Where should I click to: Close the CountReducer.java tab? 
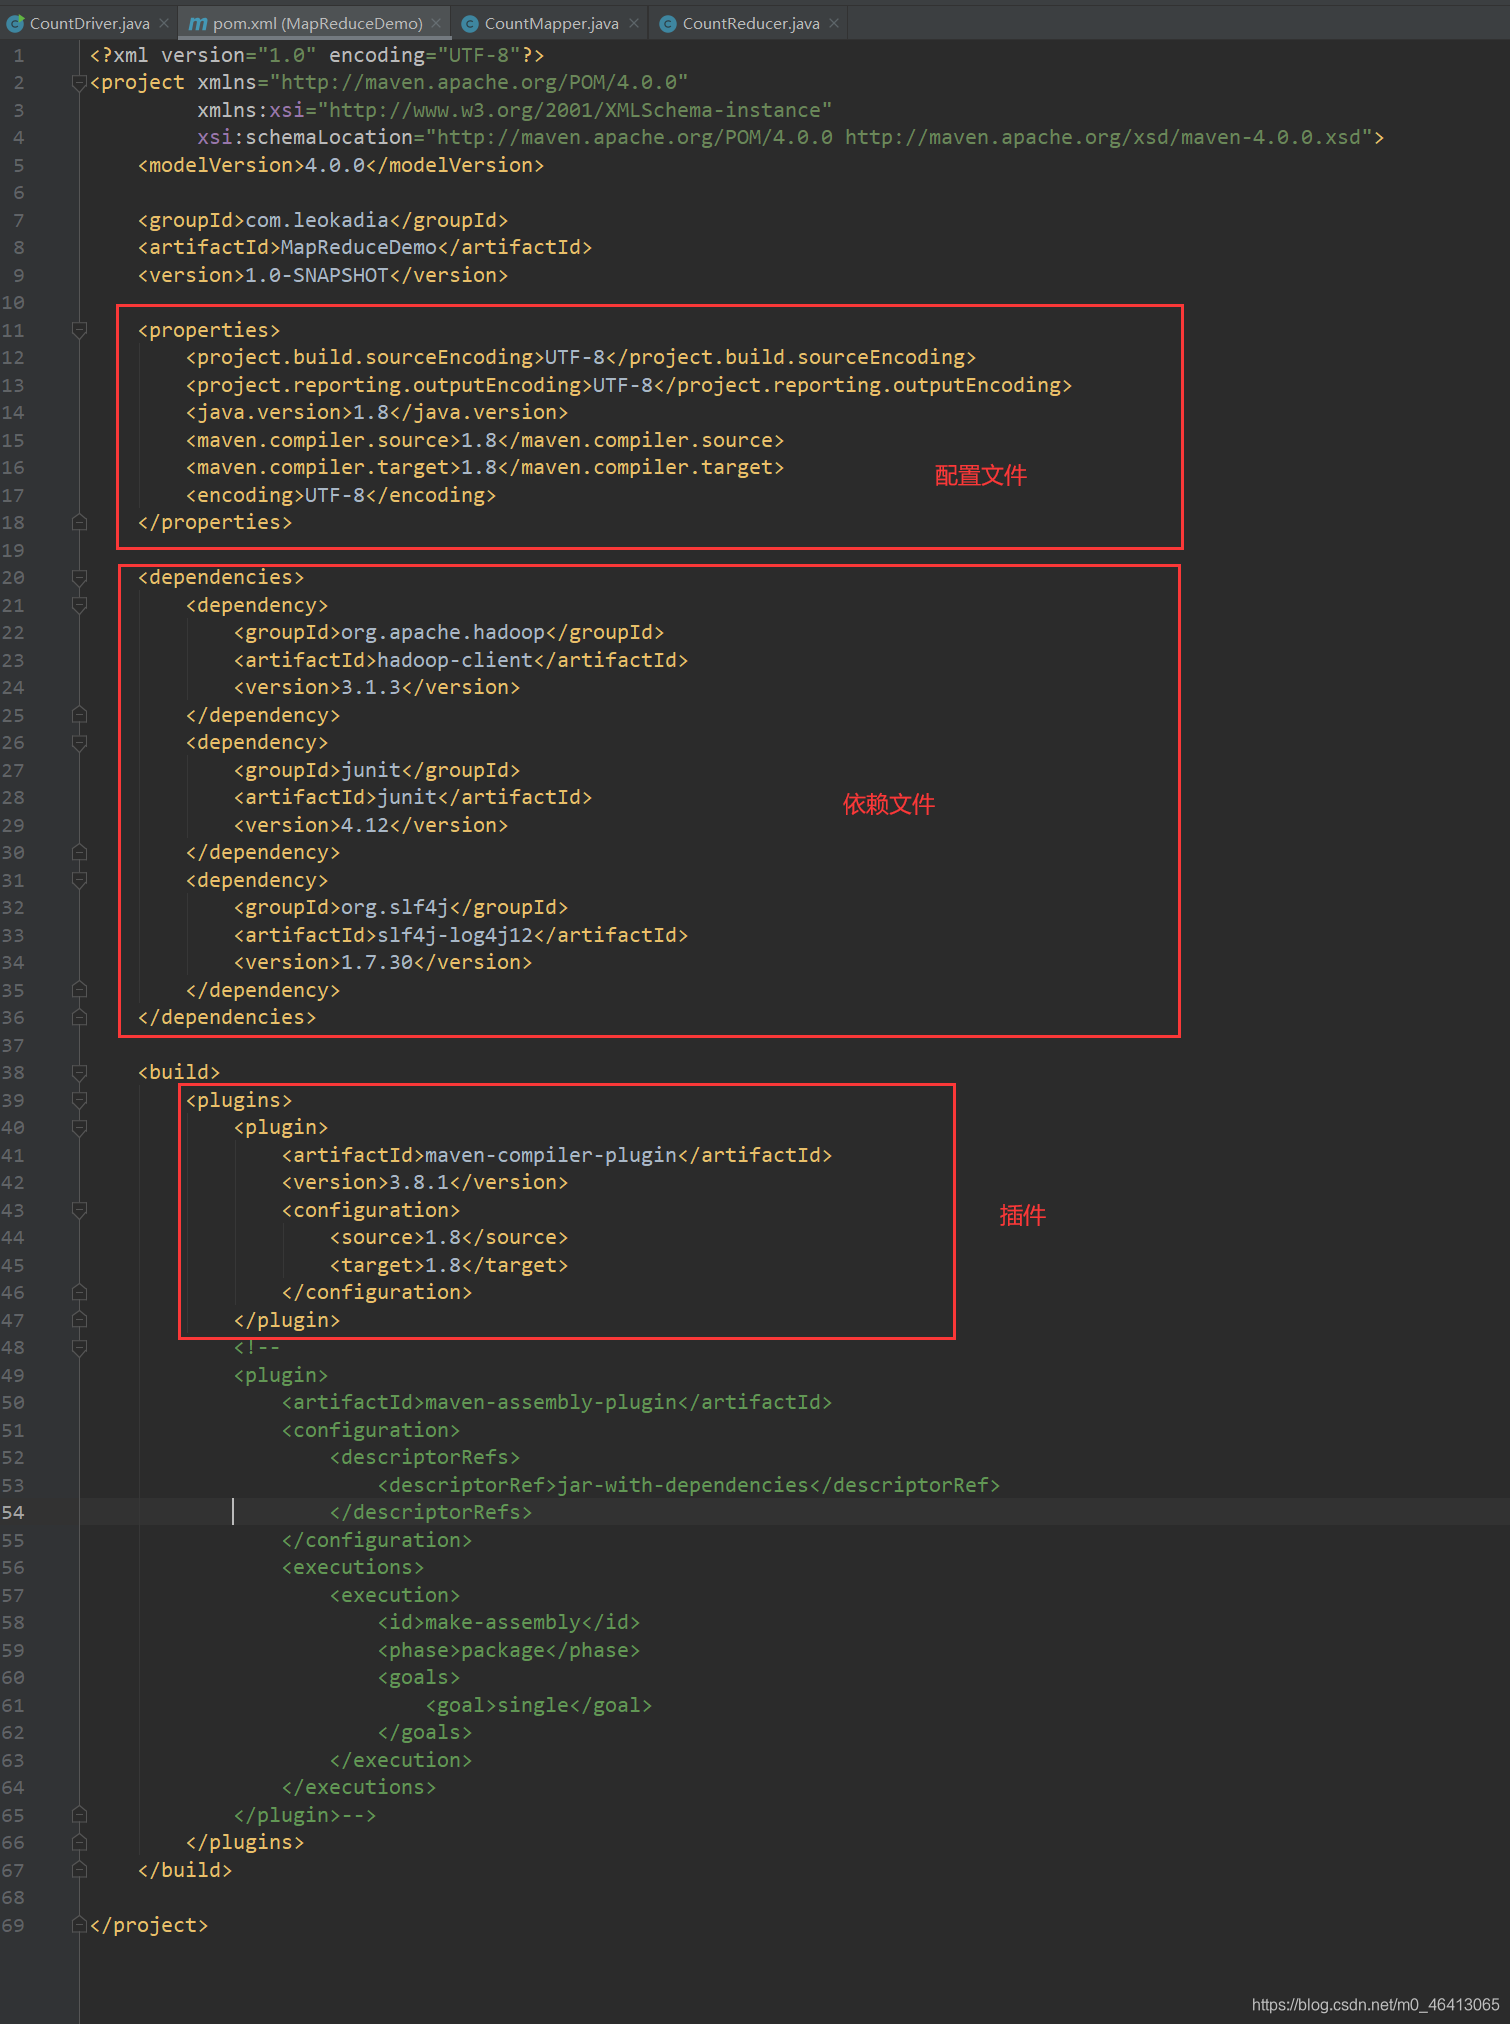pos(834,23)
